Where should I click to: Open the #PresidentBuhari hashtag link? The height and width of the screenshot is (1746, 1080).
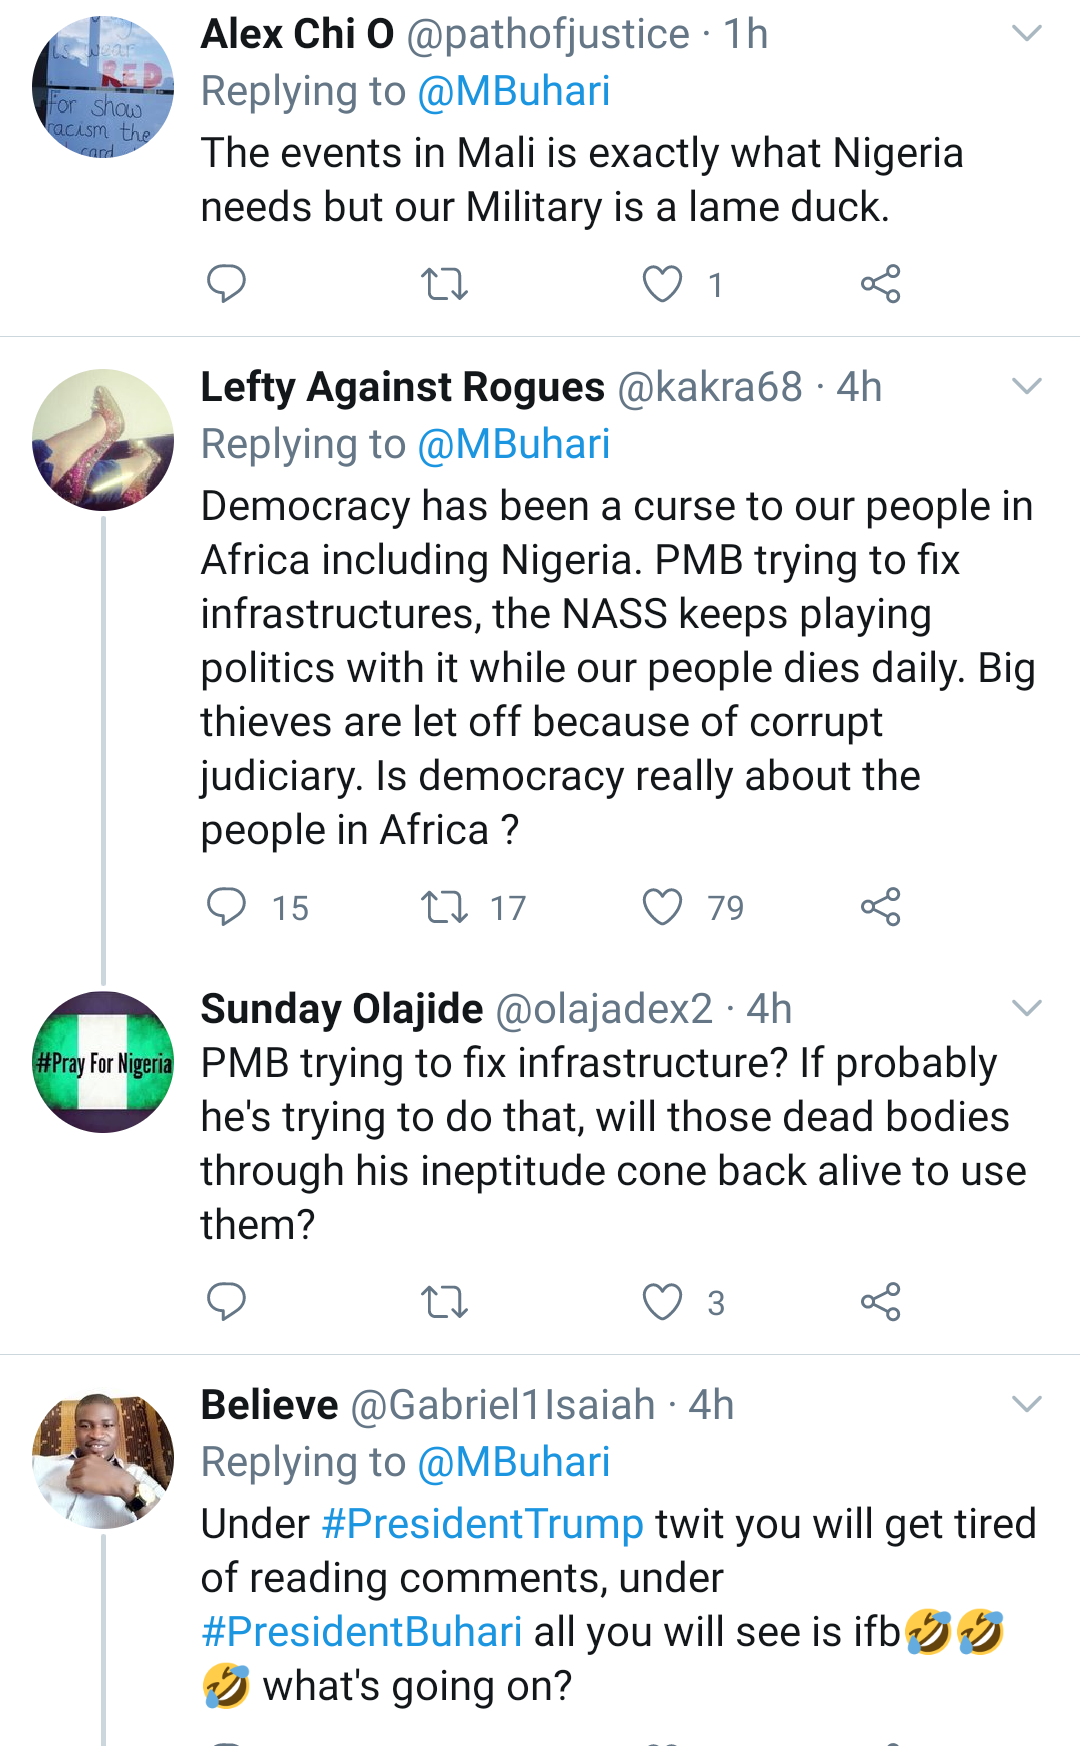362,1632
